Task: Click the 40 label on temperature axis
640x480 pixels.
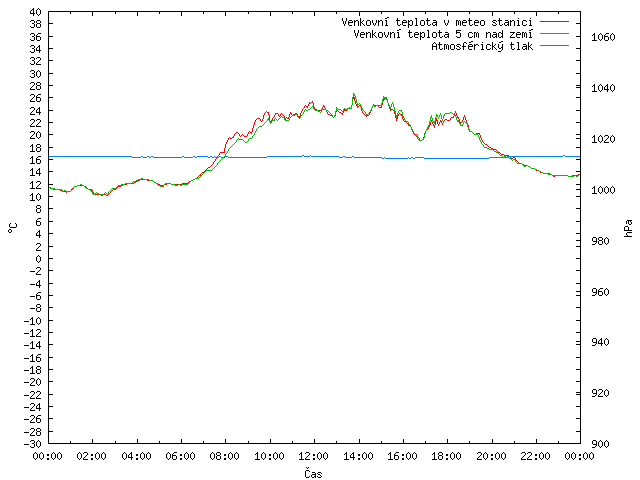Action: pos(36,12)
